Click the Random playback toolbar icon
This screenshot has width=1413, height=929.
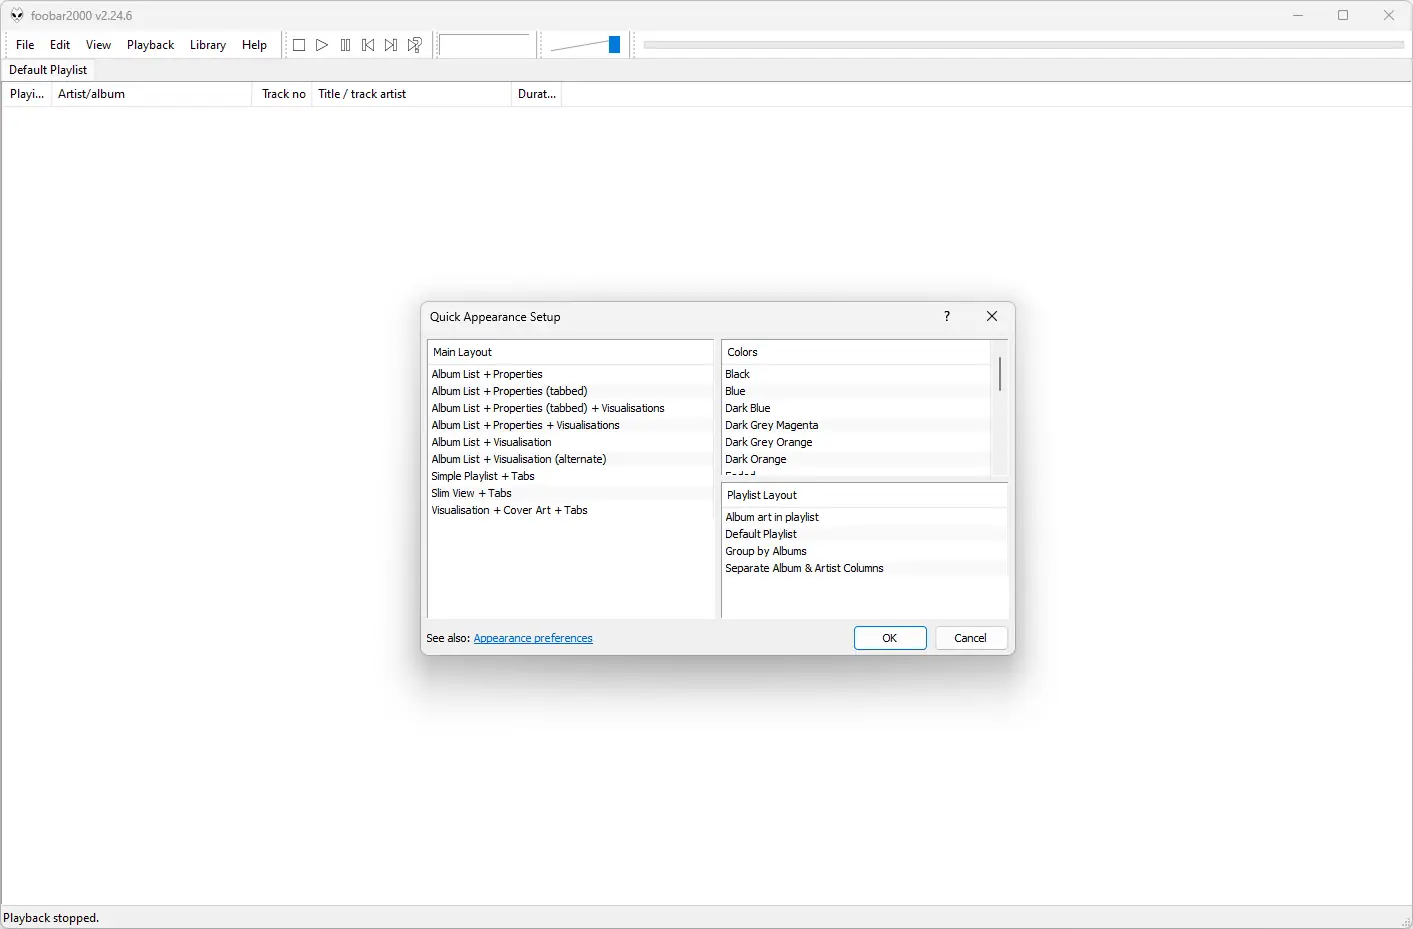coord(414,45)
